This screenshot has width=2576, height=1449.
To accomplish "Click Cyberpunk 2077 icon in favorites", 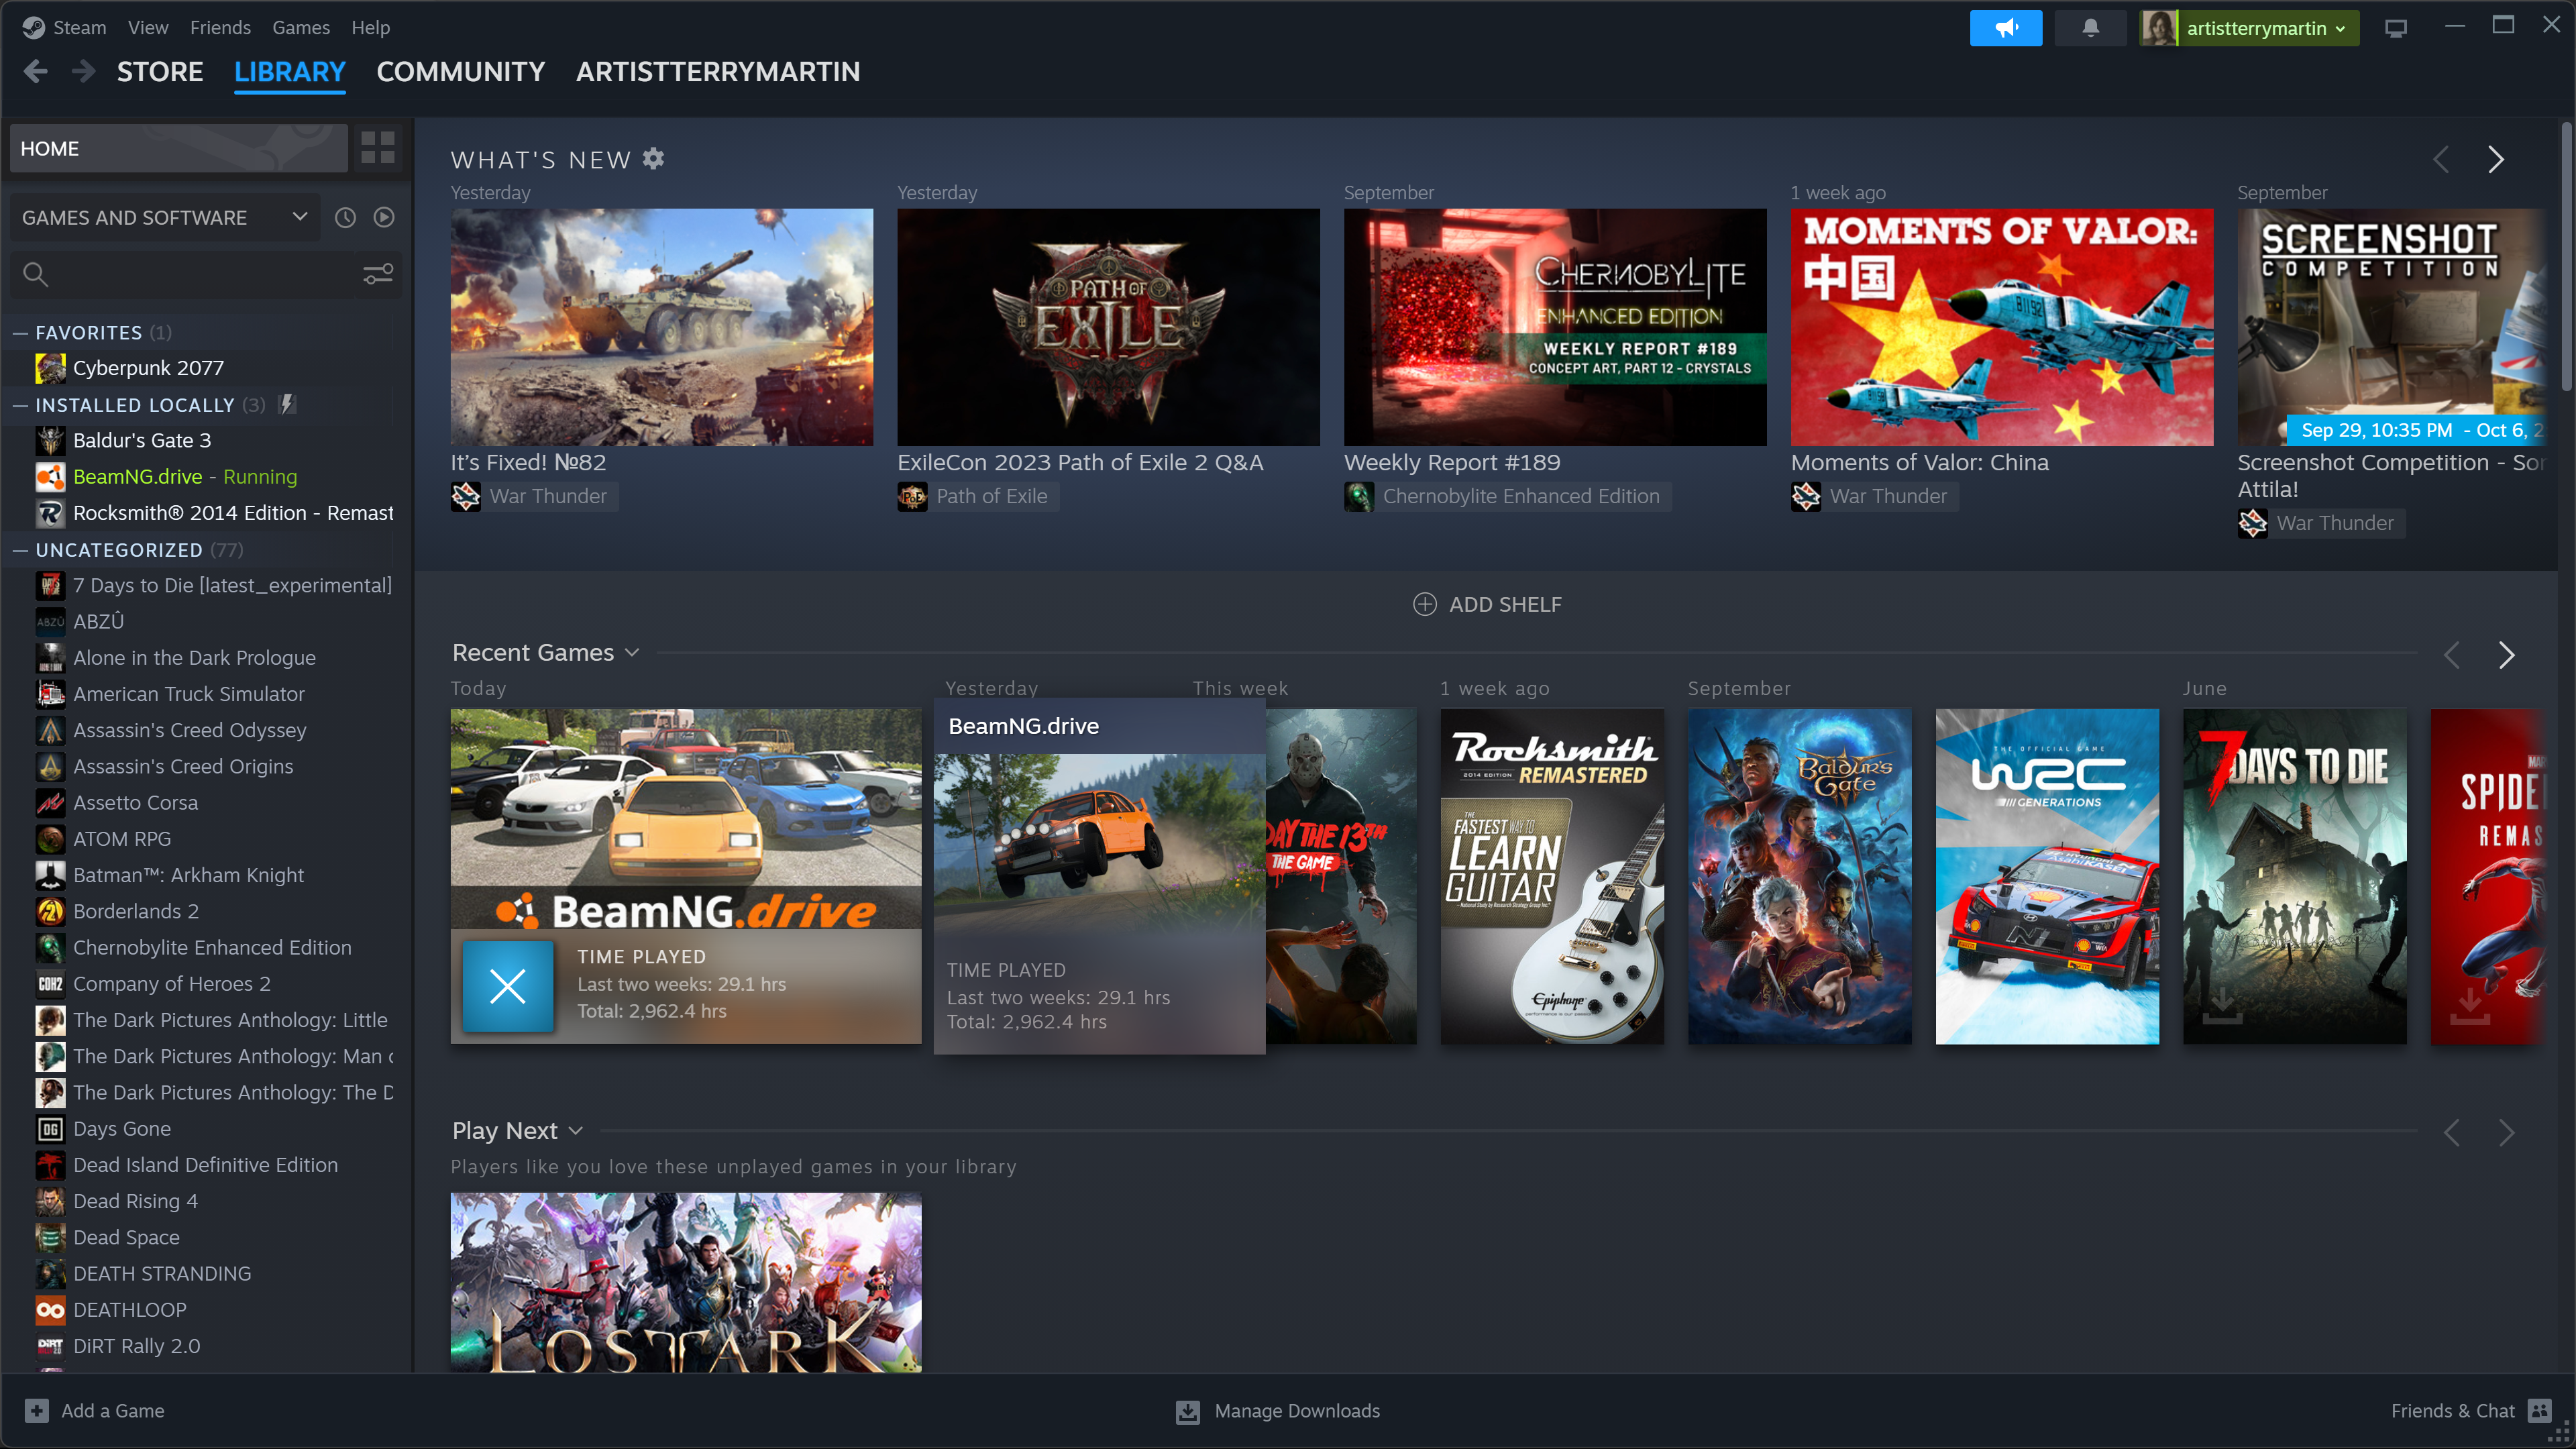I will 51,368.
